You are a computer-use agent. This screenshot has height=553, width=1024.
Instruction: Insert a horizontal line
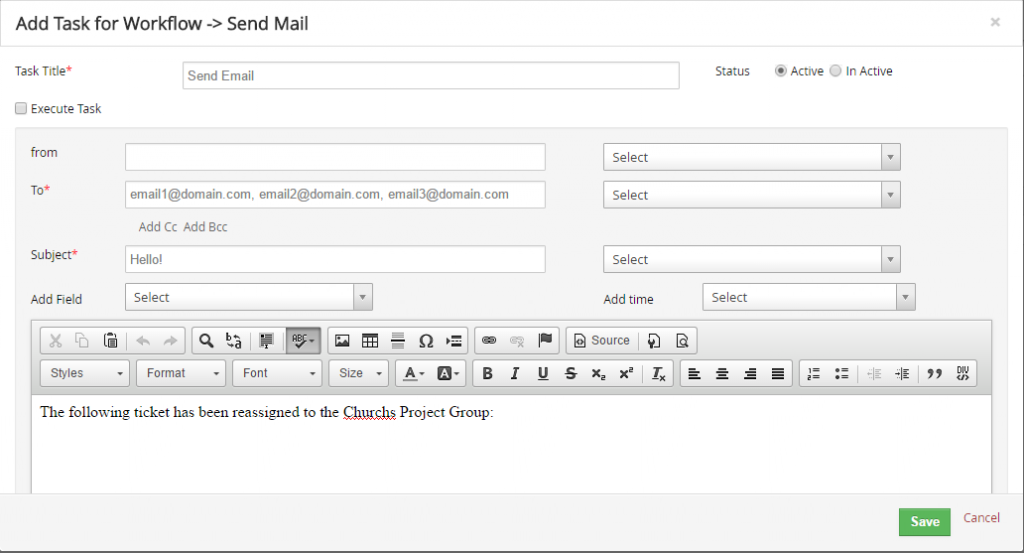point(397,341)
